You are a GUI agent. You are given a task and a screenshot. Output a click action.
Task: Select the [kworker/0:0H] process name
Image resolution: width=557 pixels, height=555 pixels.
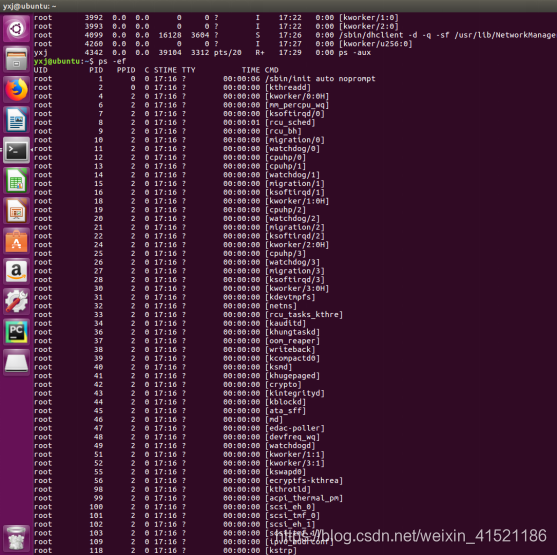tap(297, 96)
